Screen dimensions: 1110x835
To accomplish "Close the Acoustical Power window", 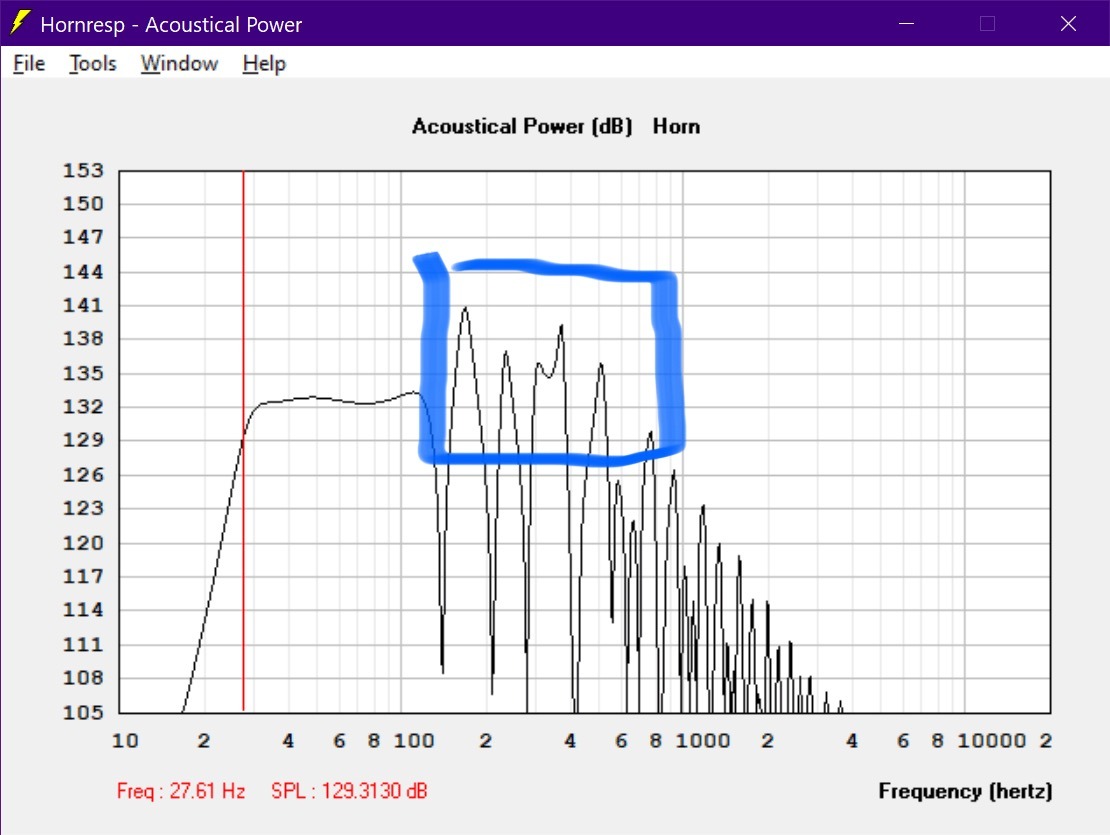I will pos(1068,23).
